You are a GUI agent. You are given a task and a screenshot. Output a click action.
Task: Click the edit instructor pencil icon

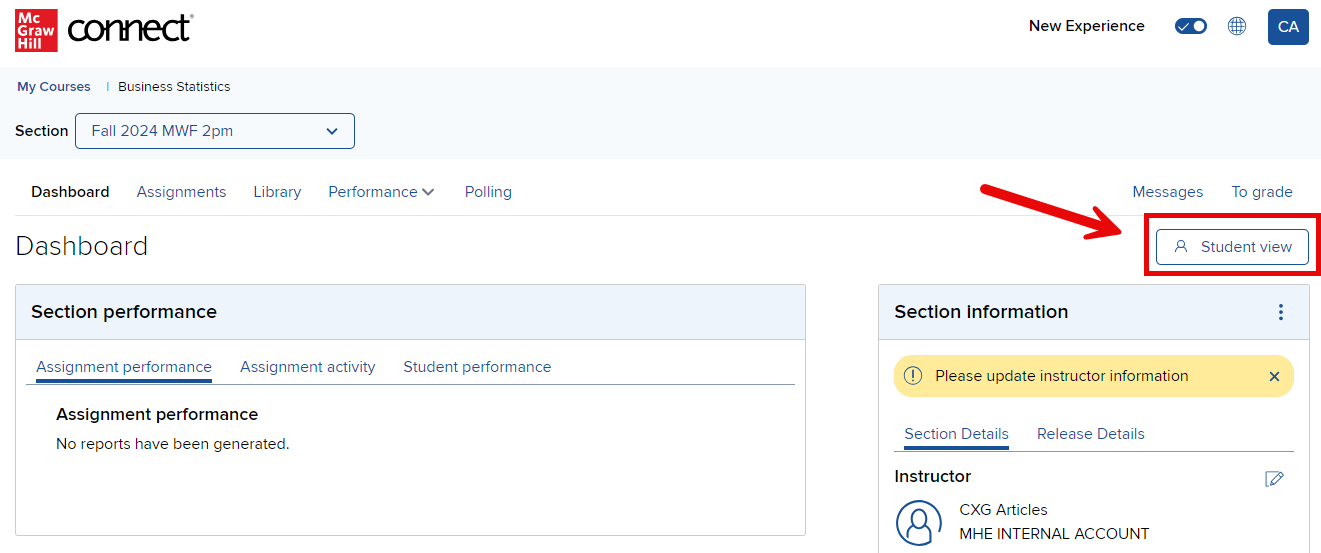click(1274, 479)
